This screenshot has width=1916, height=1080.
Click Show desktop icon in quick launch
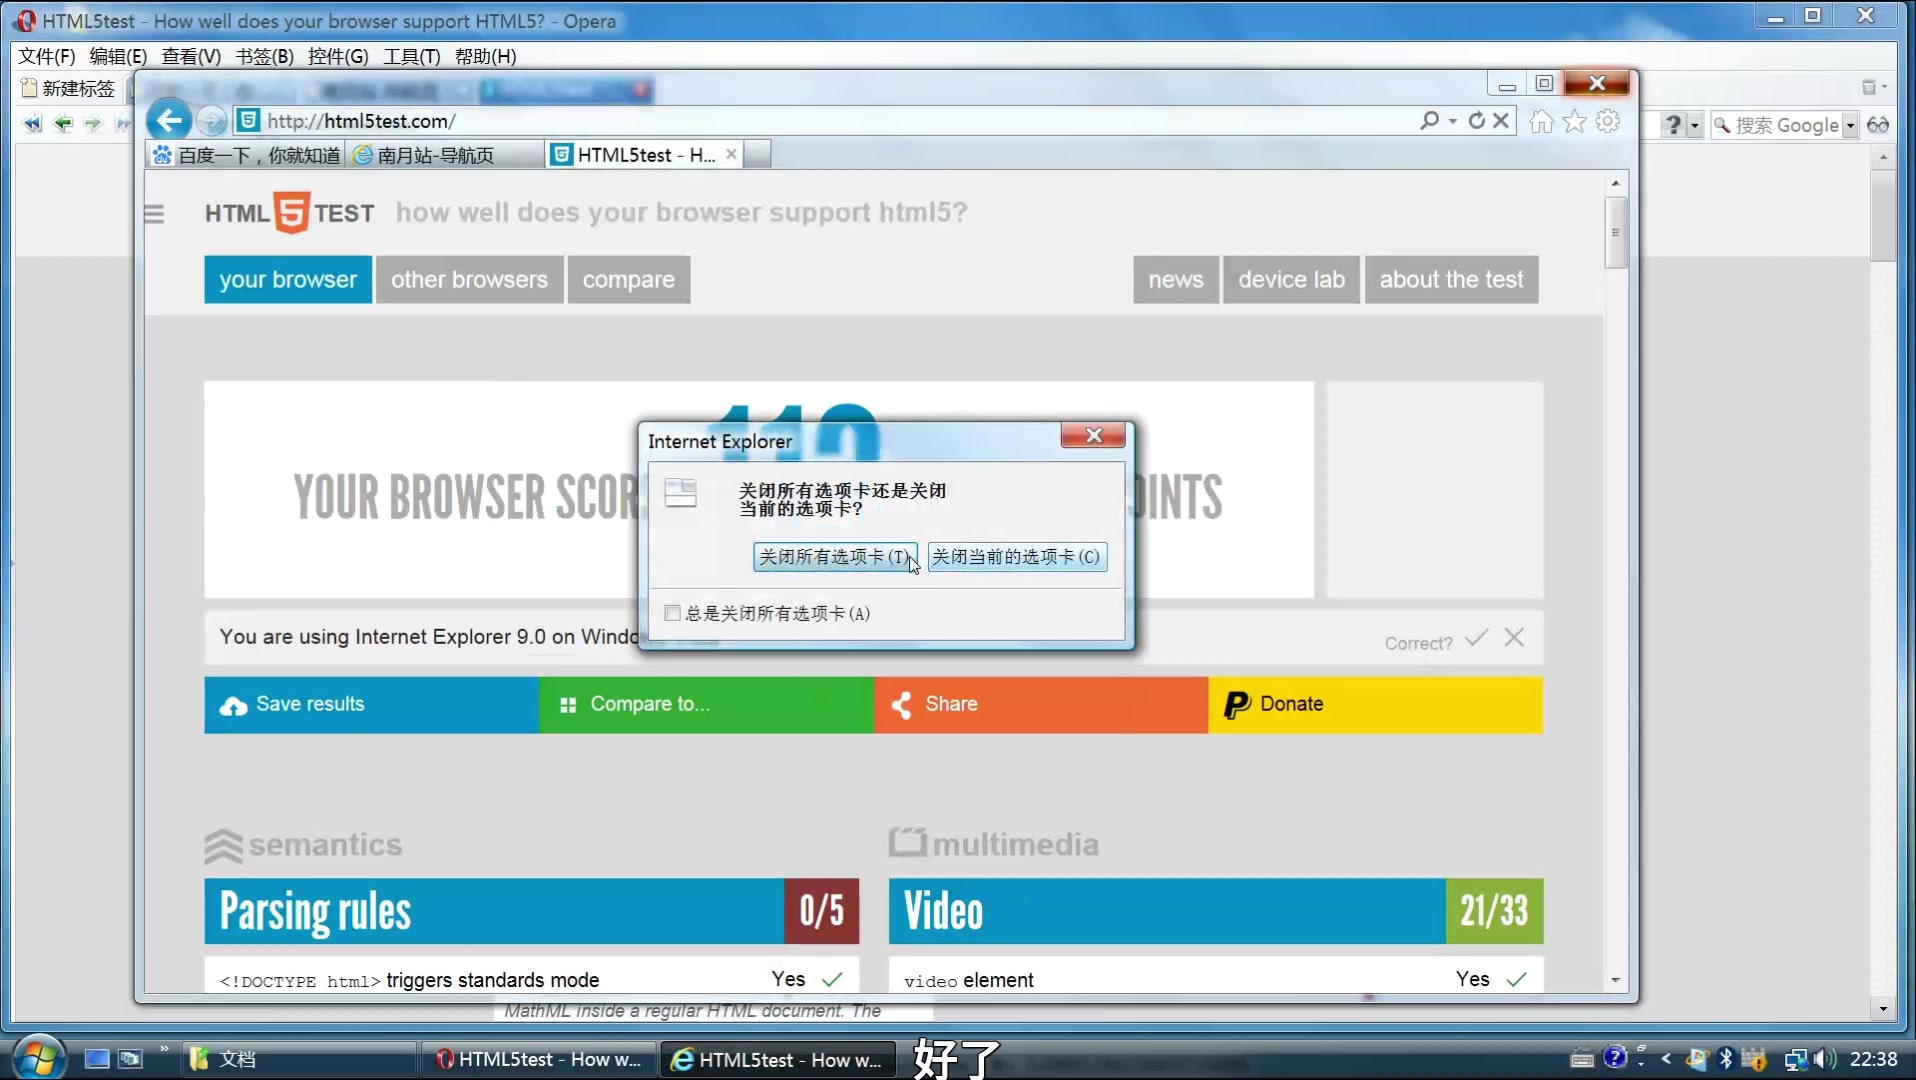click(x=96, y=1059)
